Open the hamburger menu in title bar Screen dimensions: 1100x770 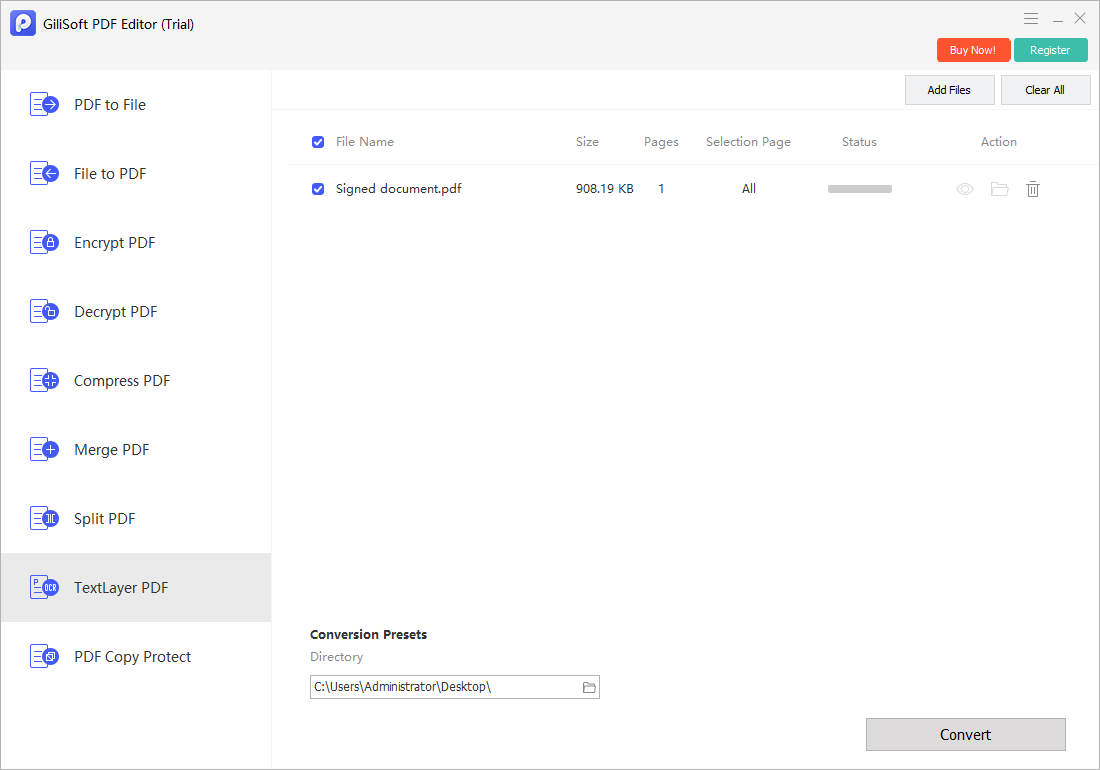1031,19
